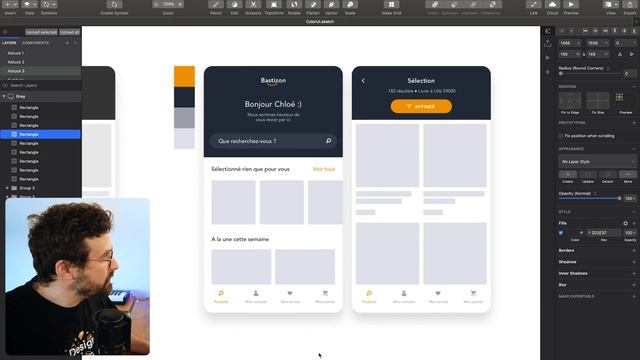The width and height of the screenshot is (640, 360).
Task: Click the Create Symbol toolbar icon
Action: [x=114, y=5]
